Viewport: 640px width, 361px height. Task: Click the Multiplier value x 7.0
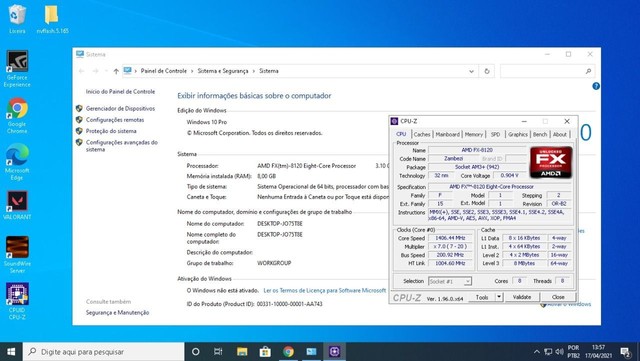450,247
